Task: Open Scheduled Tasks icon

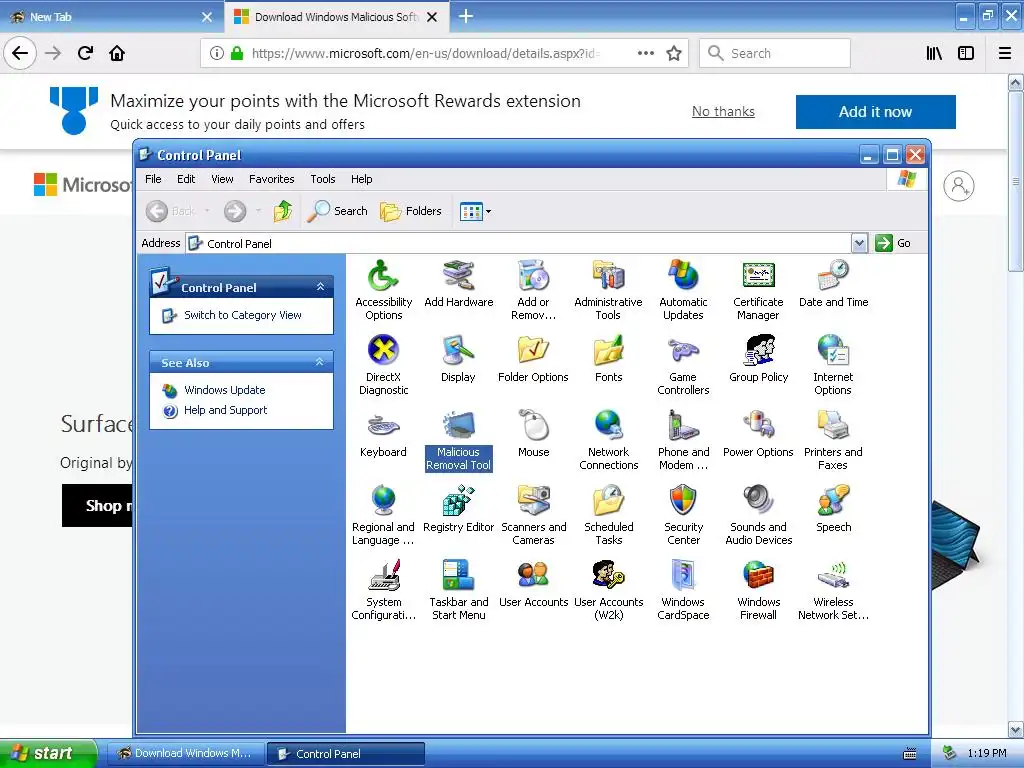Action: tap(608, 515)
